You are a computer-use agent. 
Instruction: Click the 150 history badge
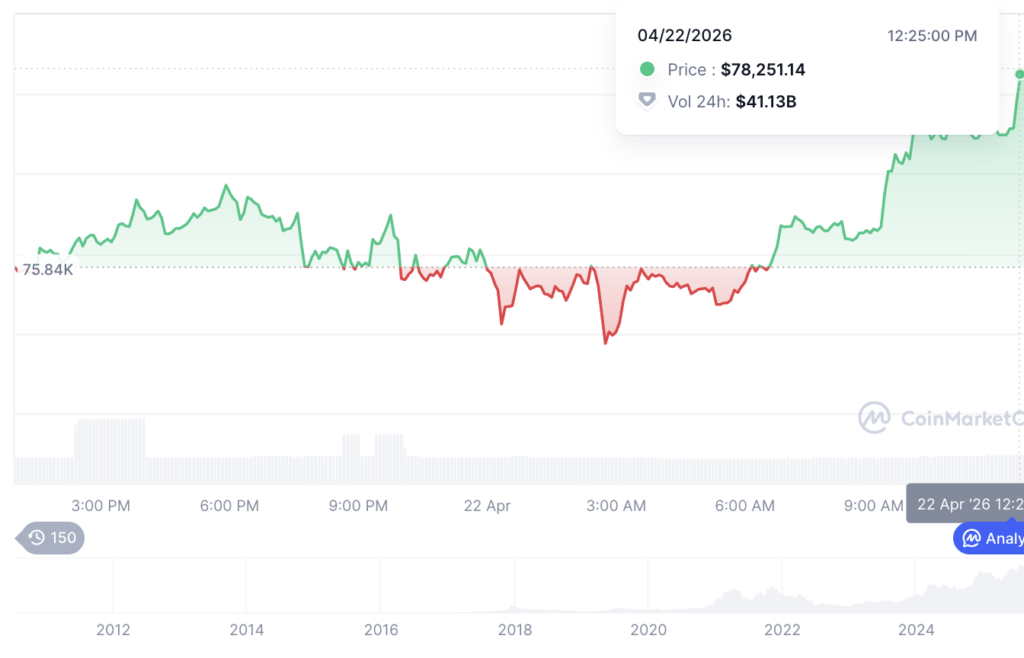click(x=51, y=538)
